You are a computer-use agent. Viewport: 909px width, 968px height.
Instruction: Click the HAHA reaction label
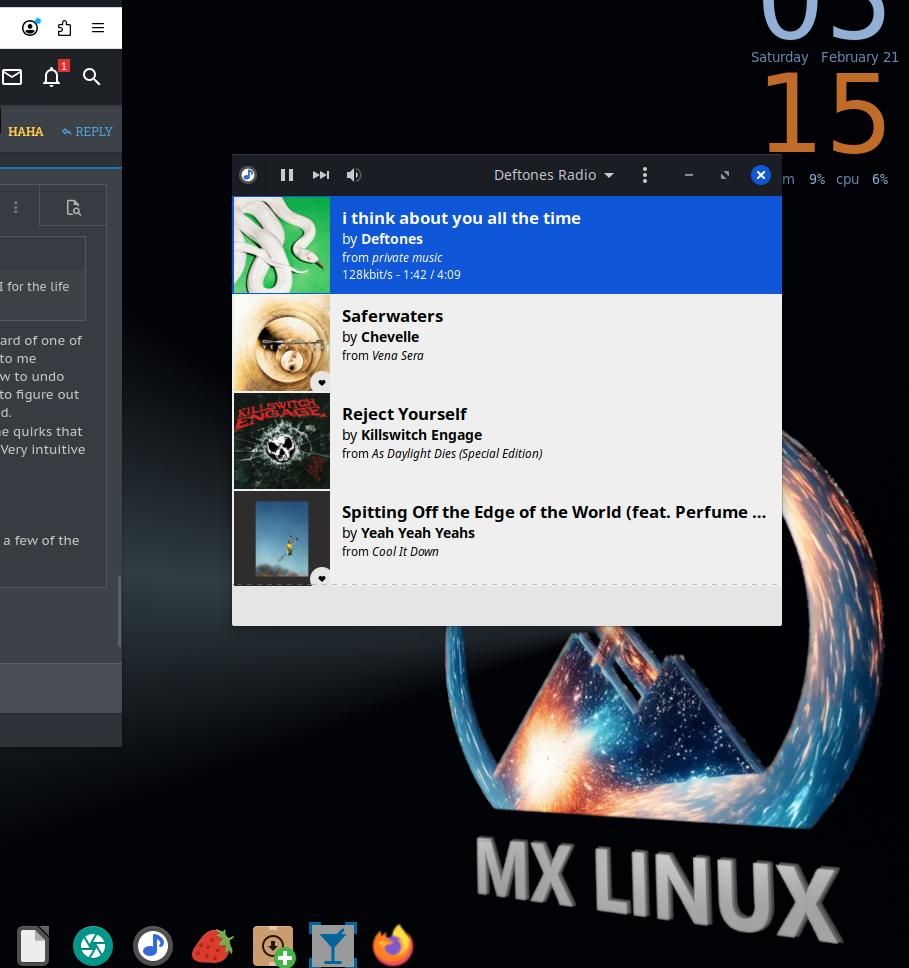click(x=26, y=131)
